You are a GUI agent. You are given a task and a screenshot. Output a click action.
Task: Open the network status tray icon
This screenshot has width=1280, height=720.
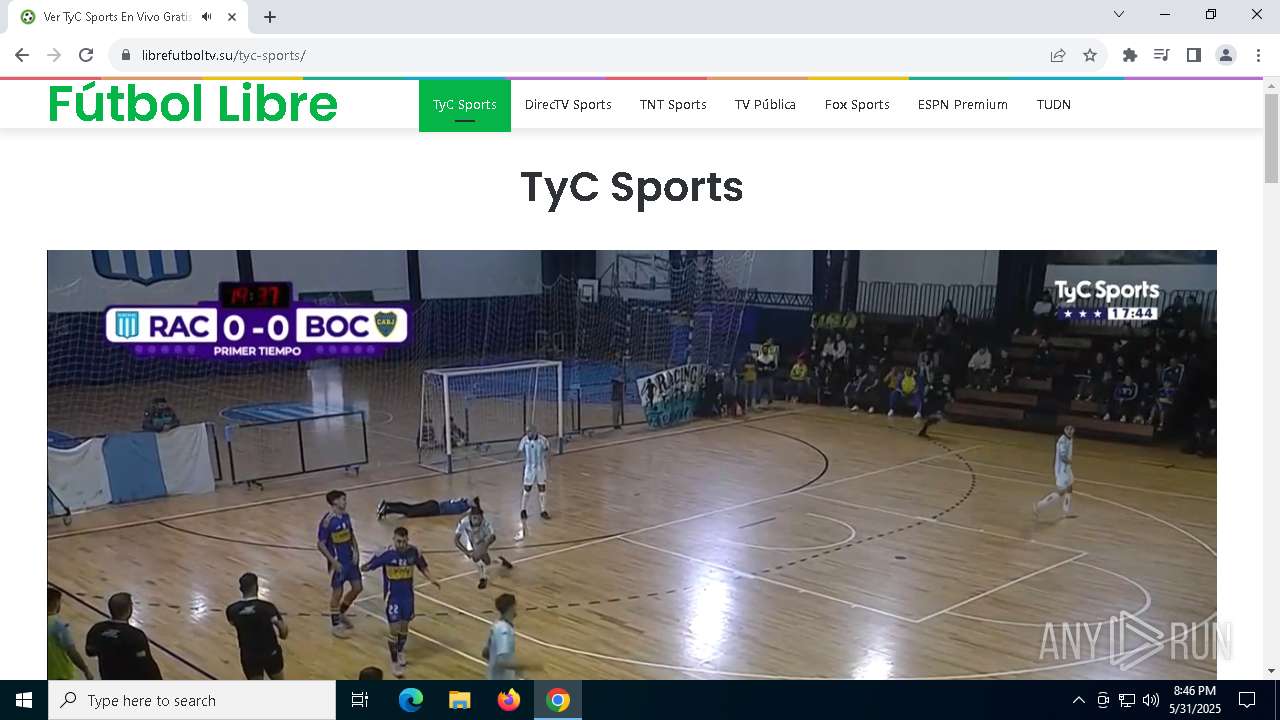pyautogui.click(x=1127, y=700)
